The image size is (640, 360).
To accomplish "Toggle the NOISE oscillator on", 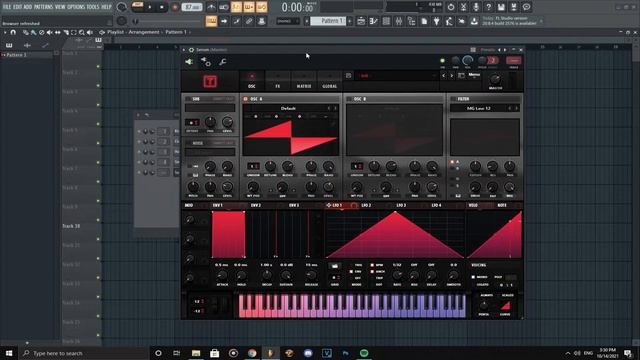I will (x=188, y=143).
